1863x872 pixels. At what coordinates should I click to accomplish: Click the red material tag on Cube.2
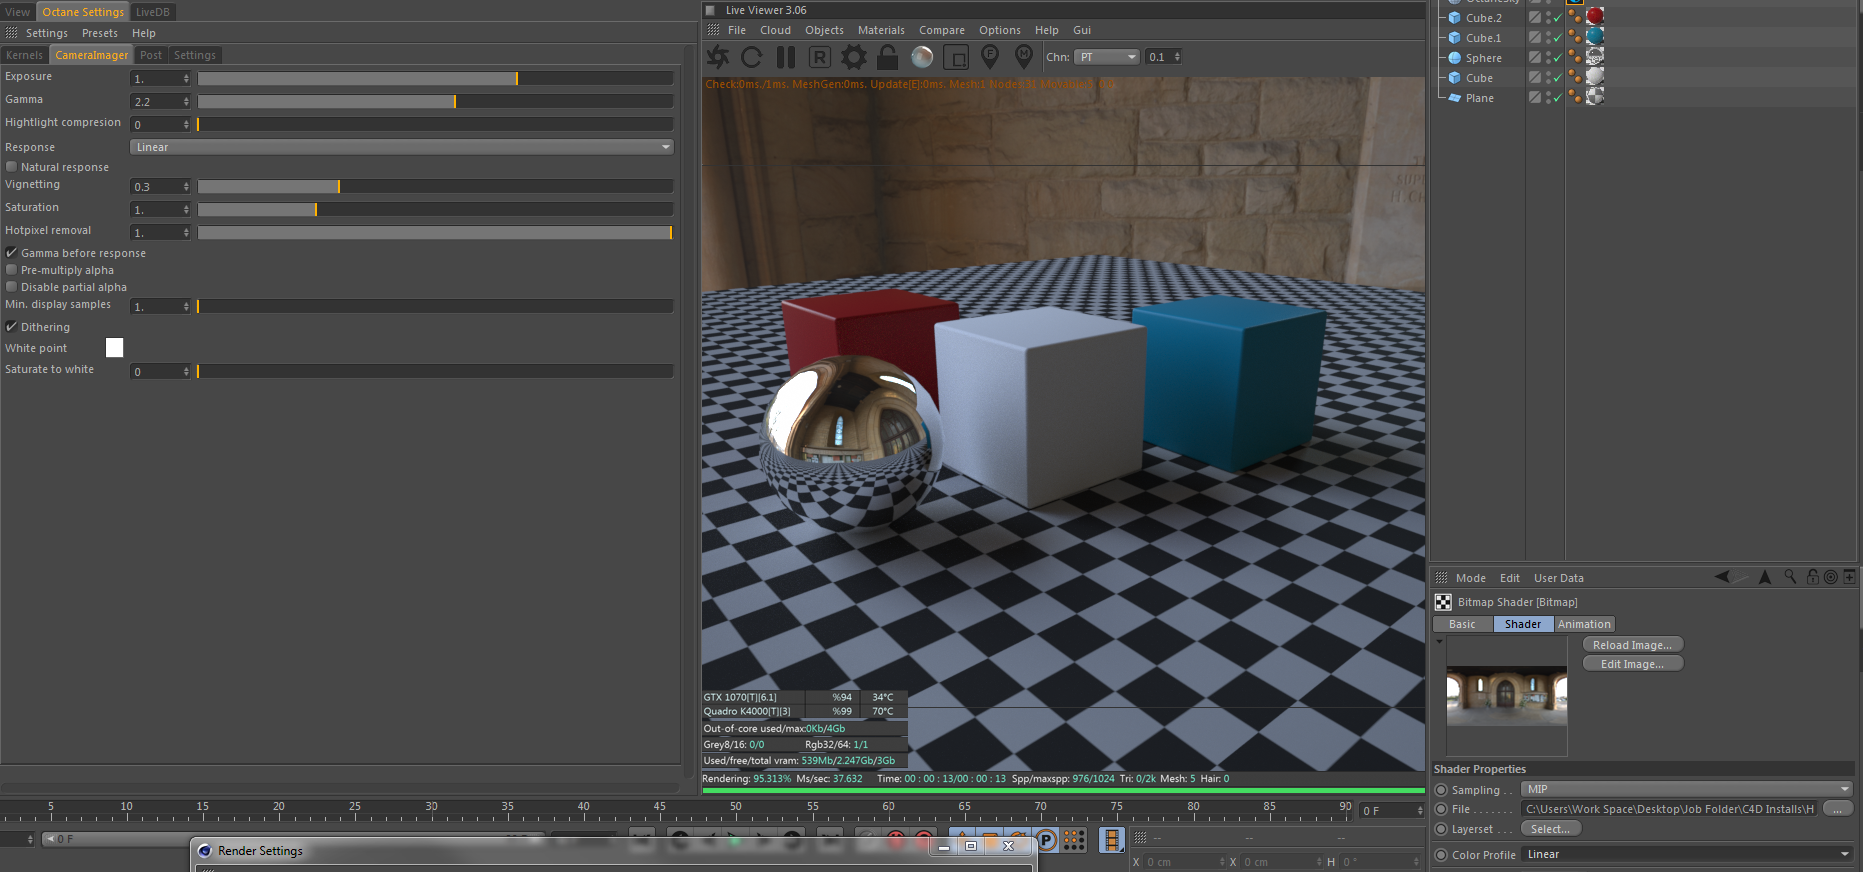point(1595,16)
